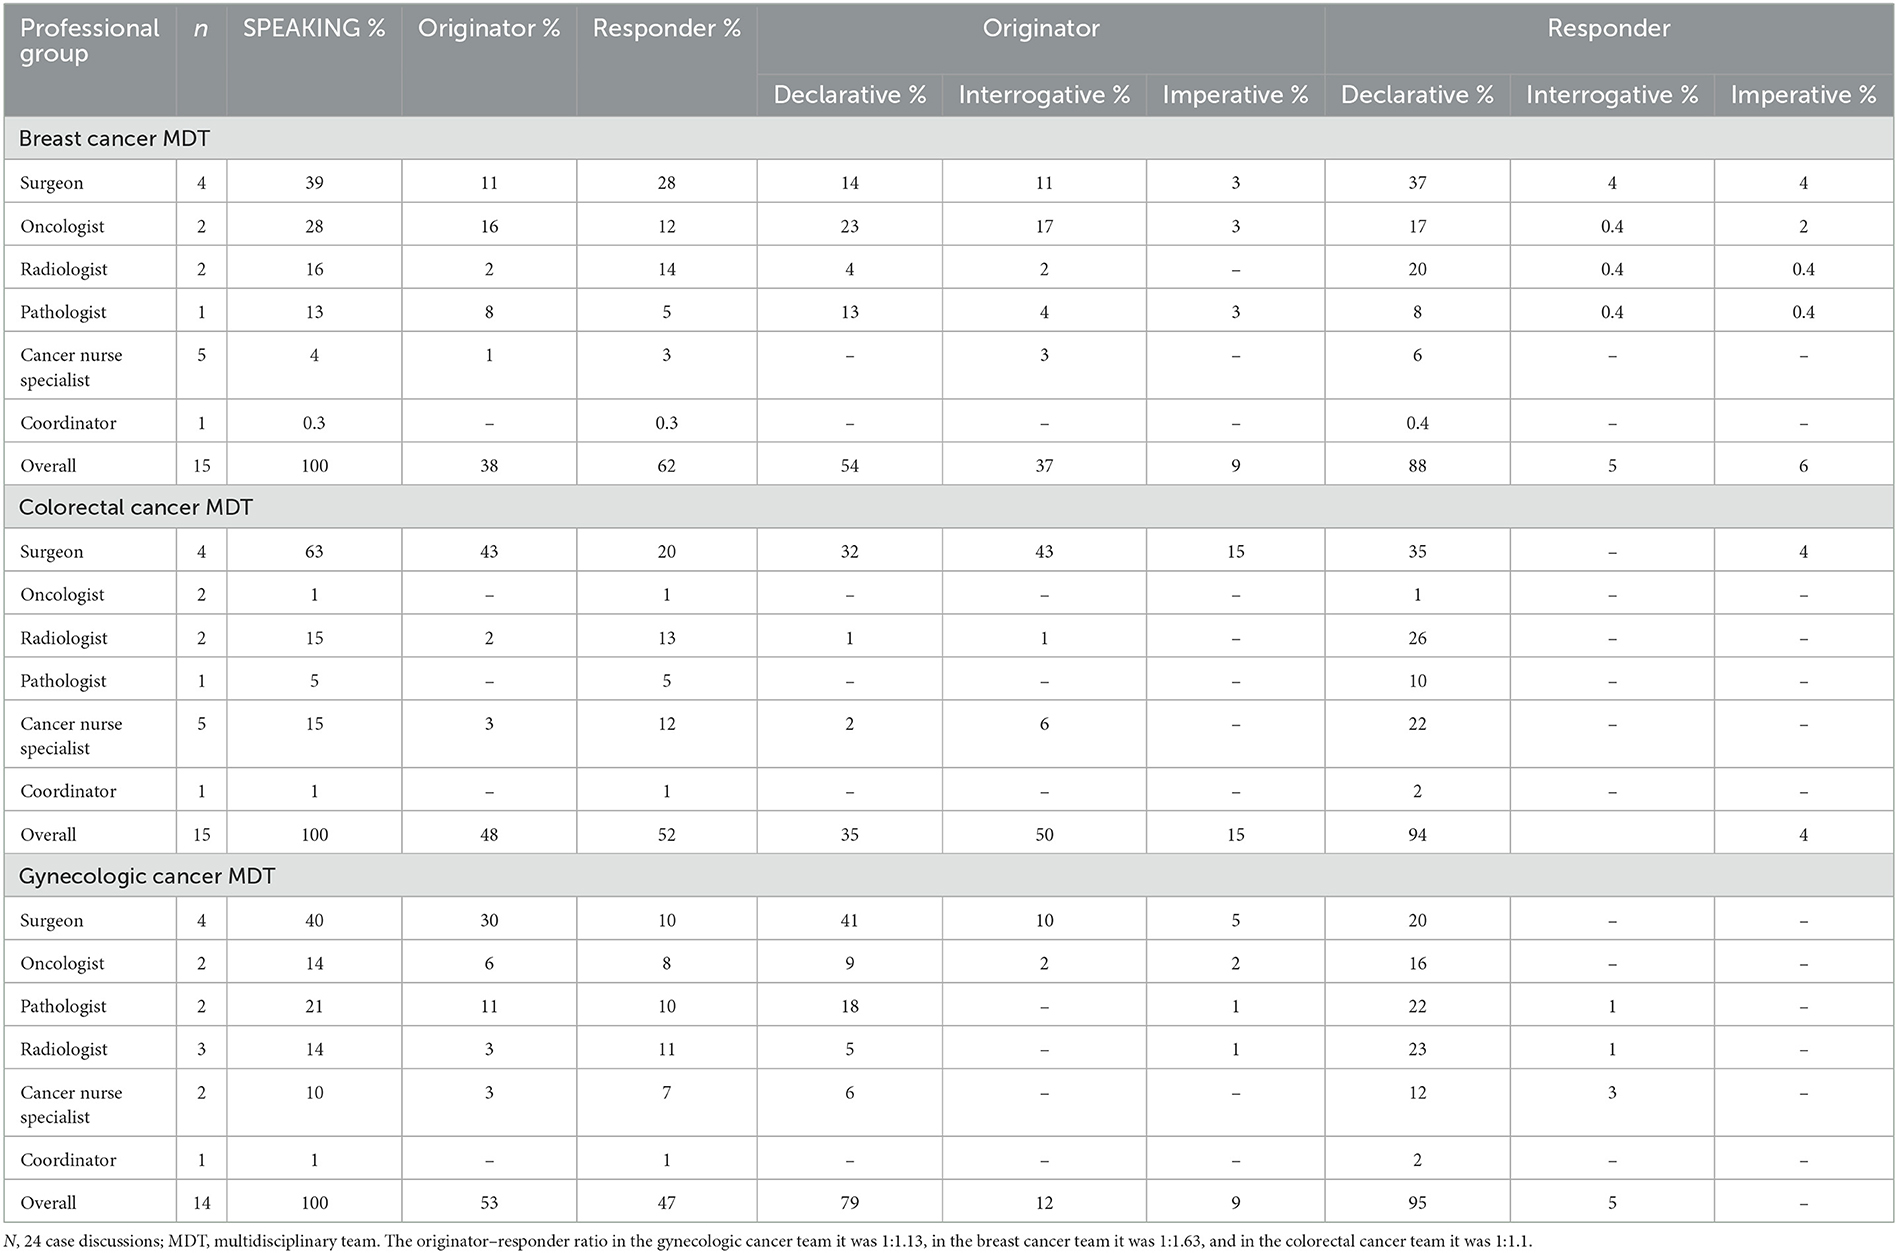Click 'Imperative %' under the Responder group
This screenshot has height=1253, width=1897.
(1803, 95)
